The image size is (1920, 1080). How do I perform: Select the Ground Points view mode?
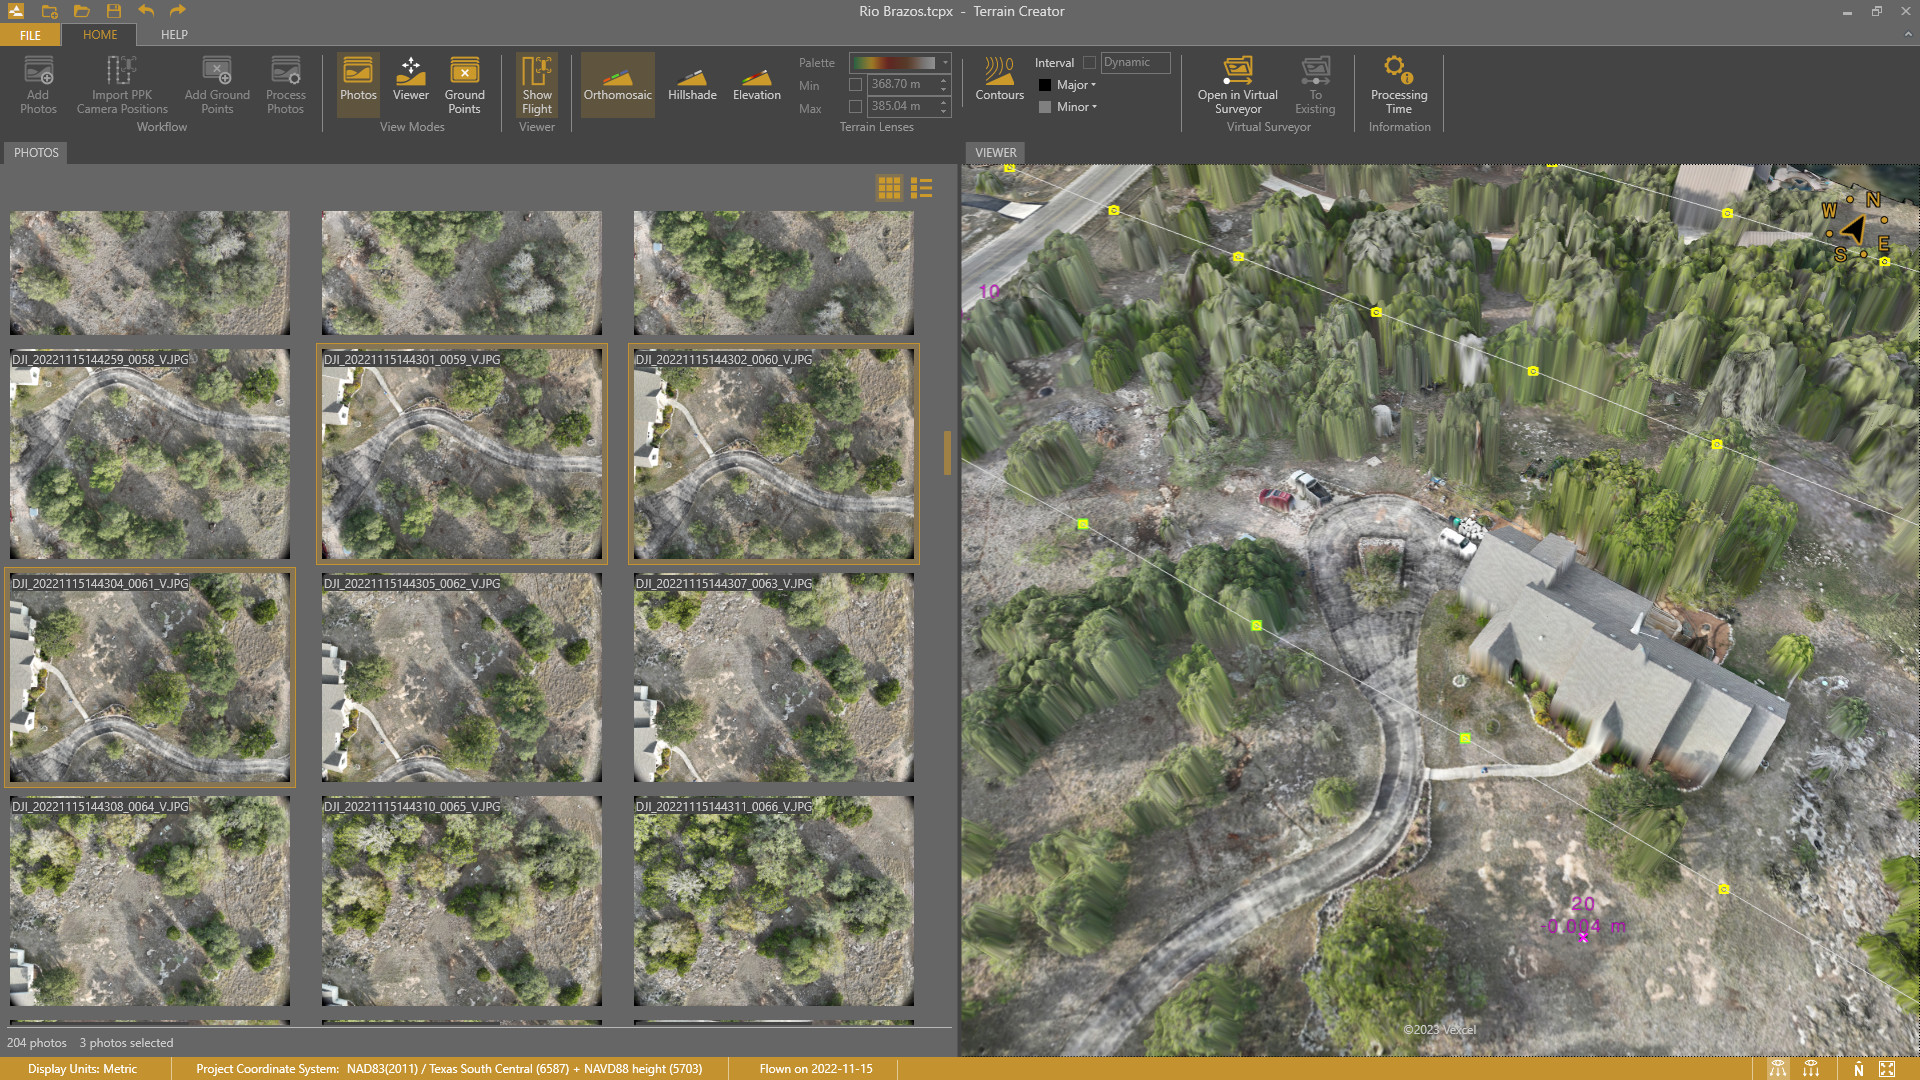pyautogui.click(x=464, y=84)
